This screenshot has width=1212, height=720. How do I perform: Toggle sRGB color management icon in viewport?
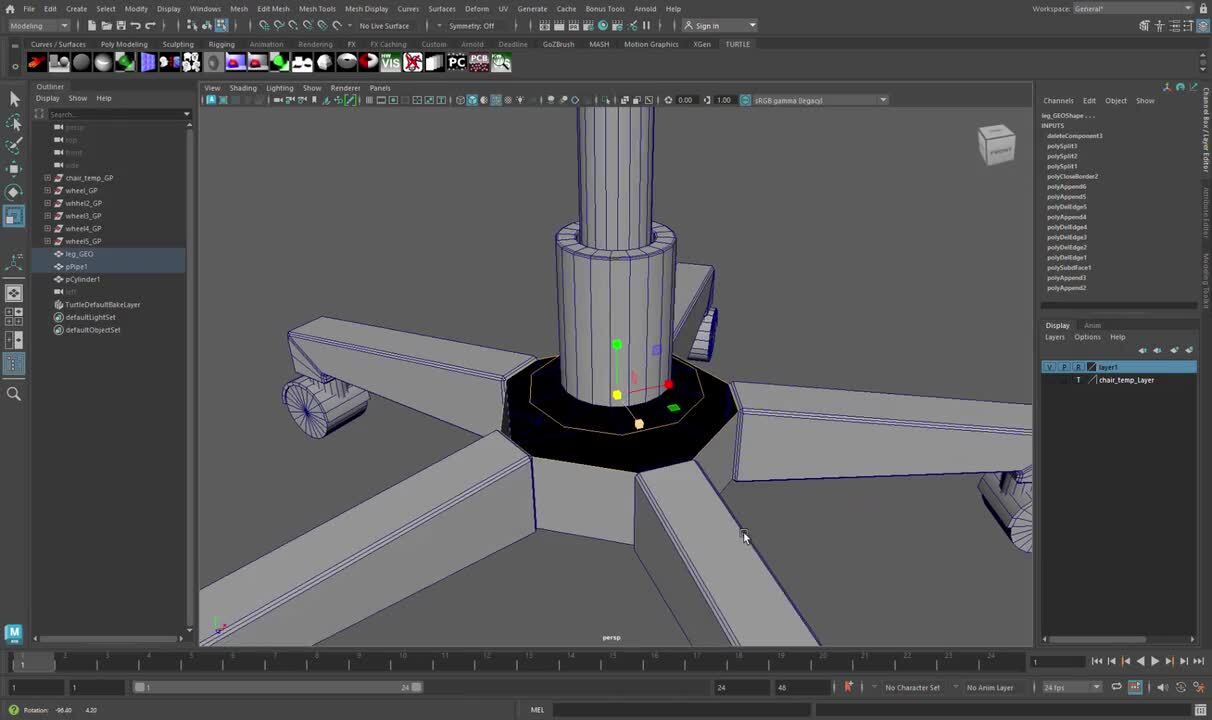(x=745, y=100)
